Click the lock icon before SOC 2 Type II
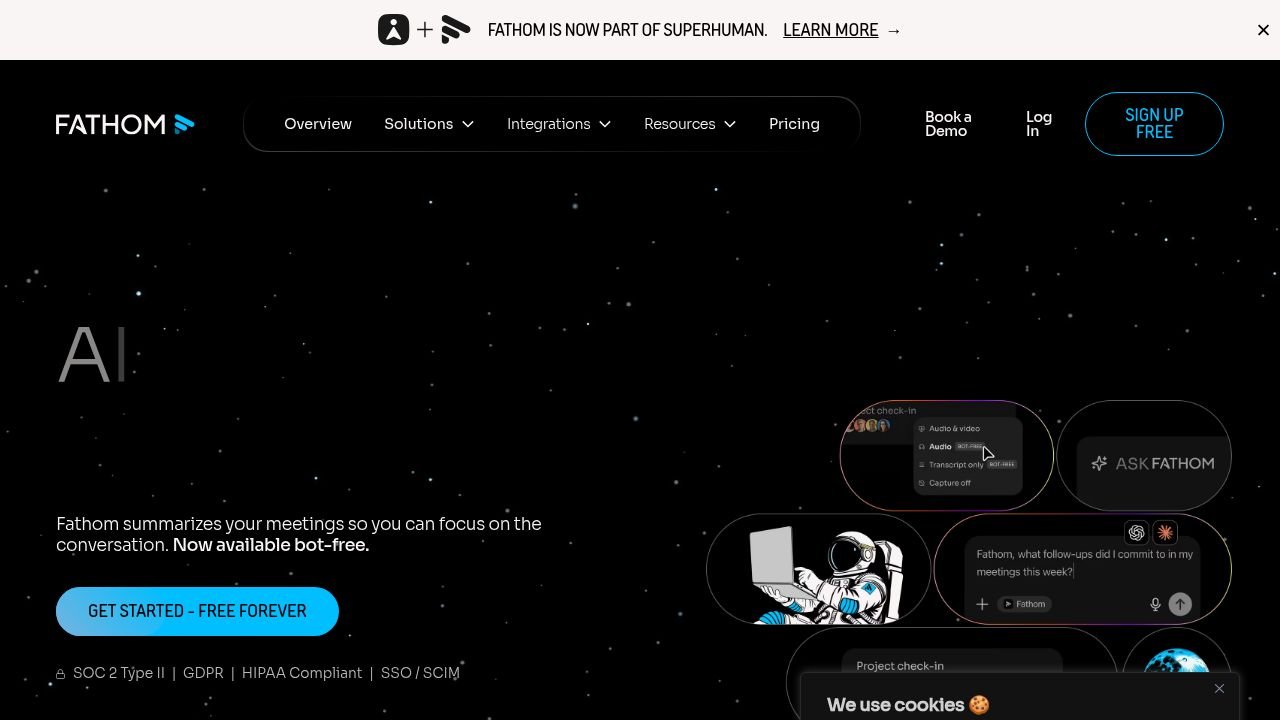The image size is (1280, 720). pyautogui.click(x=61, y=674)
